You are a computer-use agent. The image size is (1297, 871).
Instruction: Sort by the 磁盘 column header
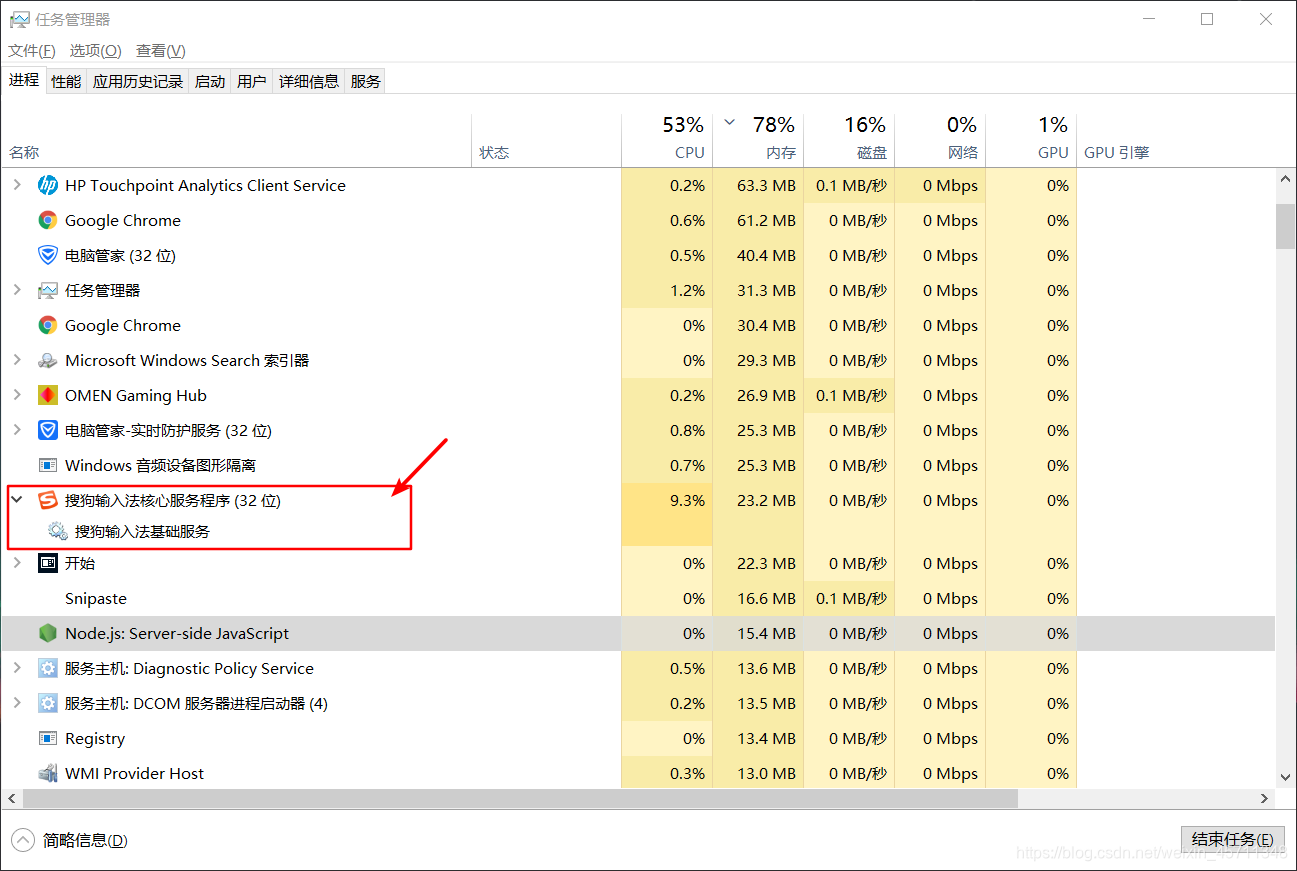click(x=849, y=140)
